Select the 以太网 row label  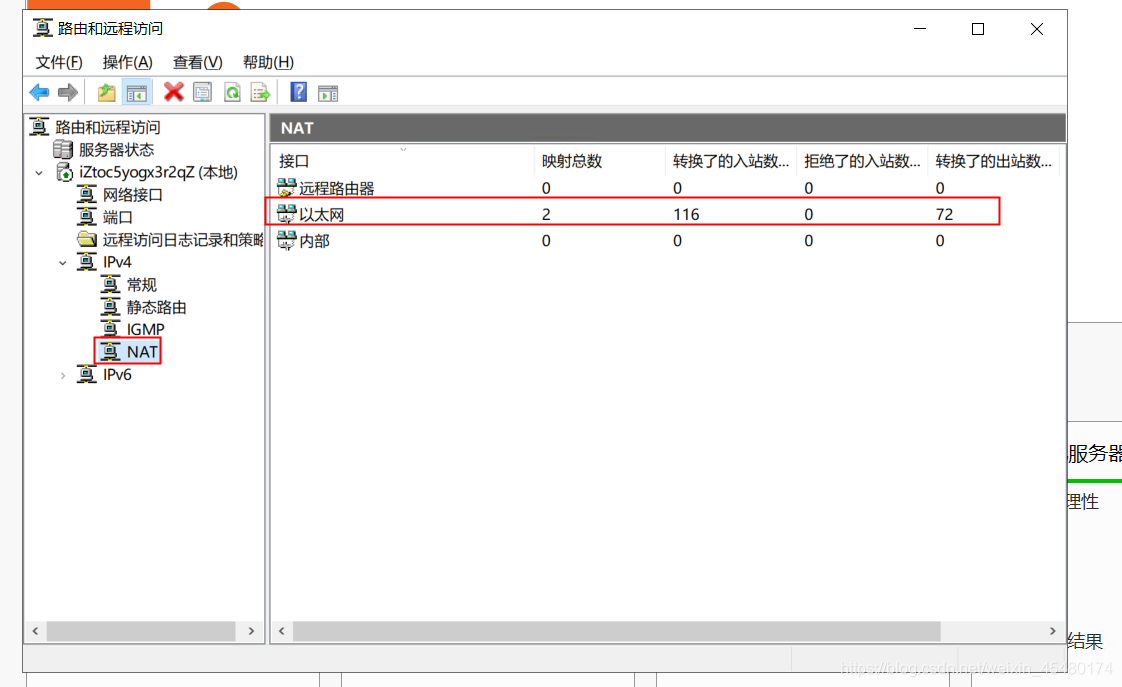(x=321, y=214)
